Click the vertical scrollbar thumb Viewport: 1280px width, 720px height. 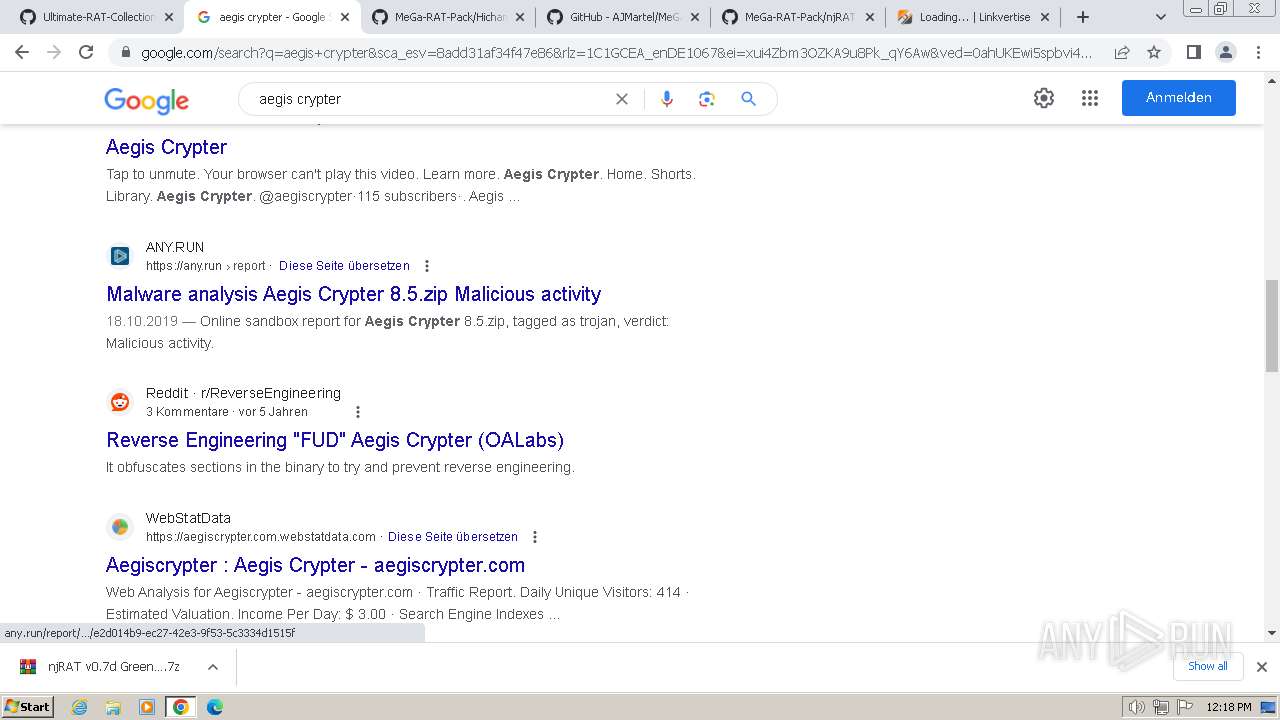pyautogui.click(x=1271, y=325)
